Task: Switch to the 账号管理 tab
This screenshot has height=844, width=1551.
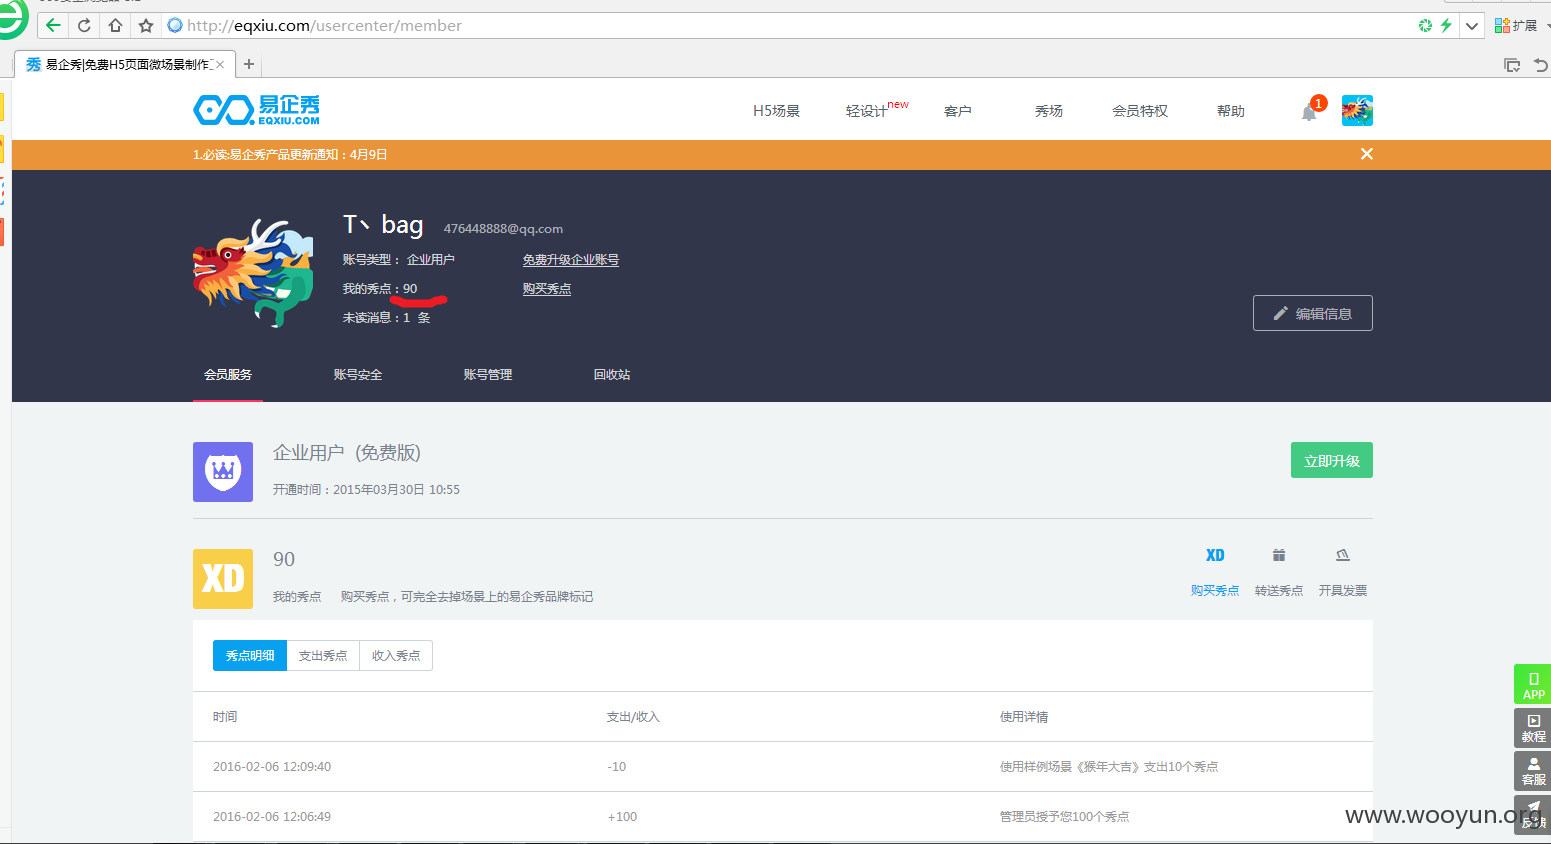Action: pos(488,375)
